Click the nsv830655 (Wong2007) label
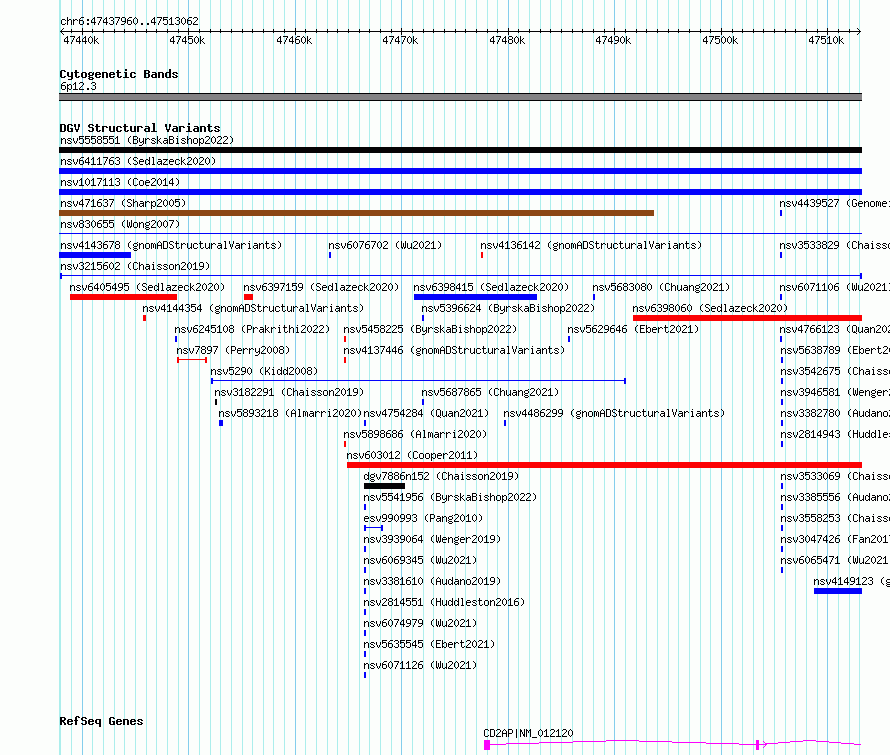 [120, 224]
